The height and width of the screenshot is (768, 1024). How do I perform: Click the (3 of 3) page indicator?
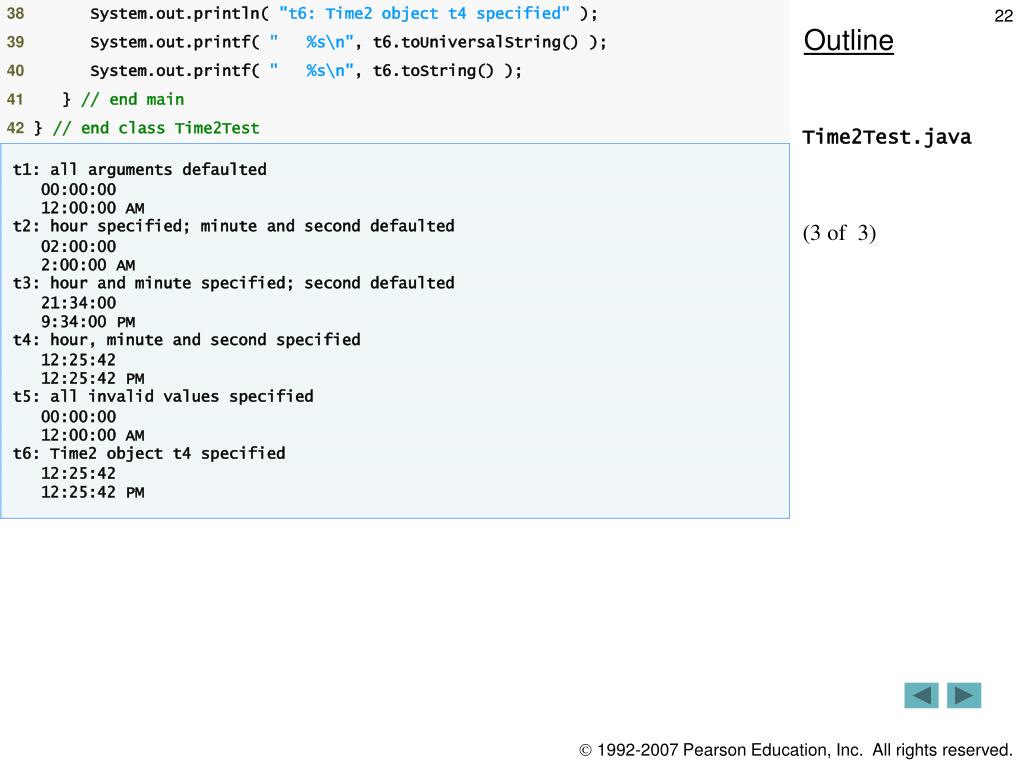click(x=839, y=233)
